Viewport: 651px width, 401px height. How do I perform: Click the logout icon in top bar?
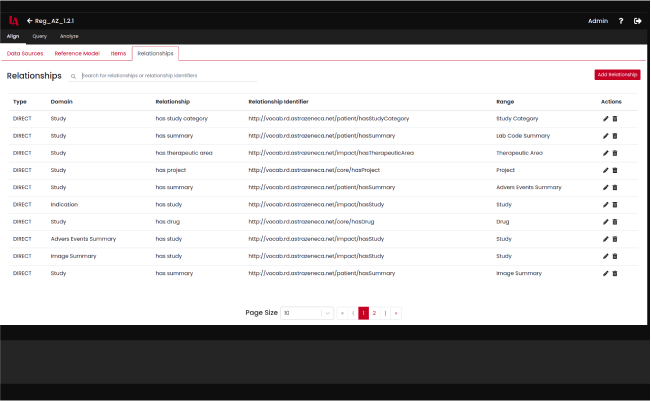point(637,21)
